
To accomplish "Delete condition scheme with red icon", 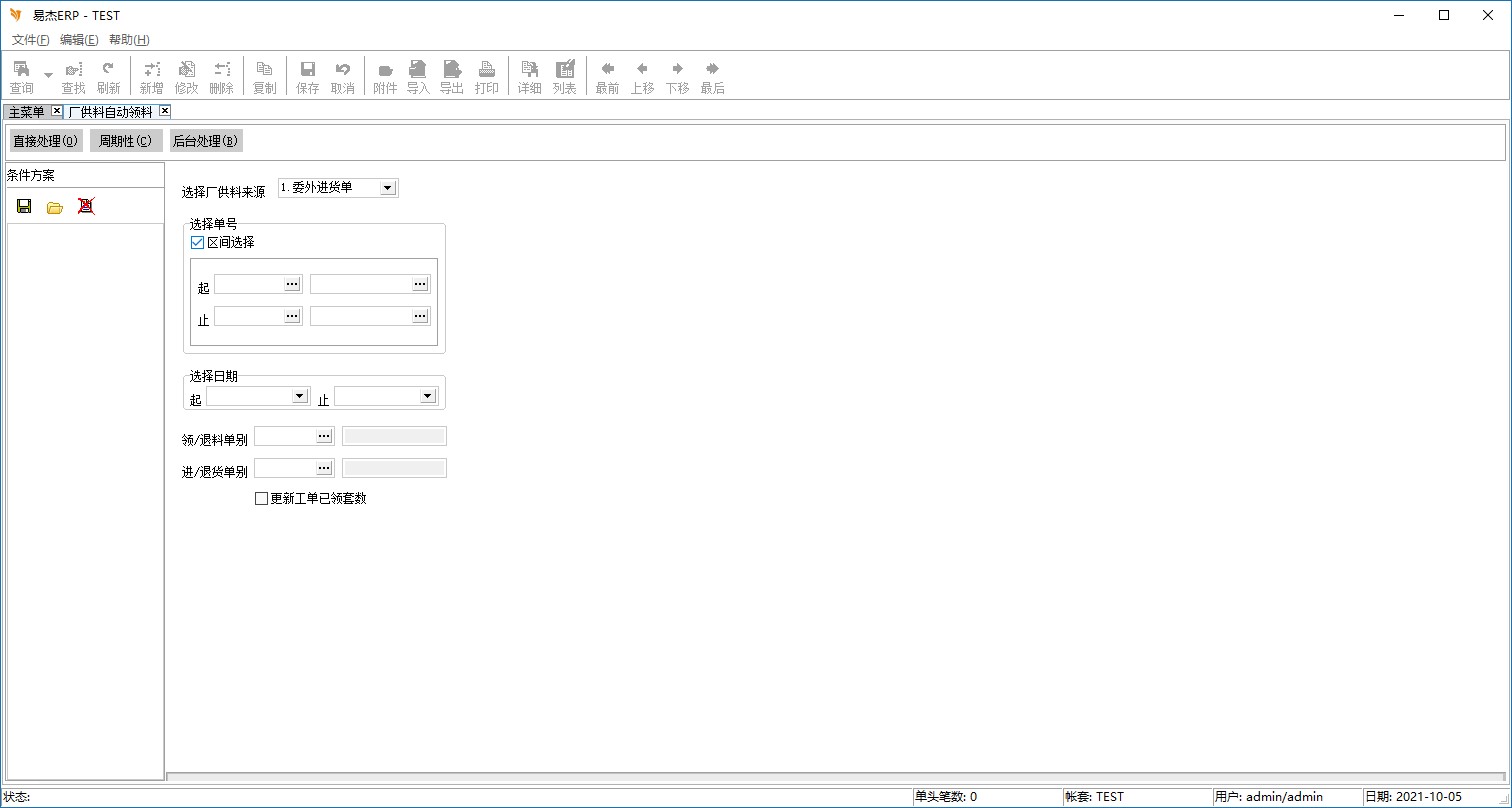I will click(x=86, y=206).
